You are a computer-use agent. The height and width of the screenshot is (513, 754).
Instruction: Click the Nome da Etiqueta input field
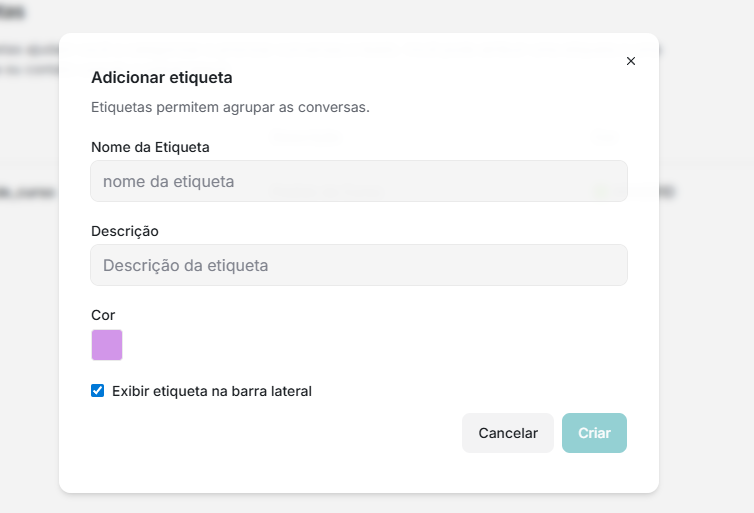tap(359, 182)
